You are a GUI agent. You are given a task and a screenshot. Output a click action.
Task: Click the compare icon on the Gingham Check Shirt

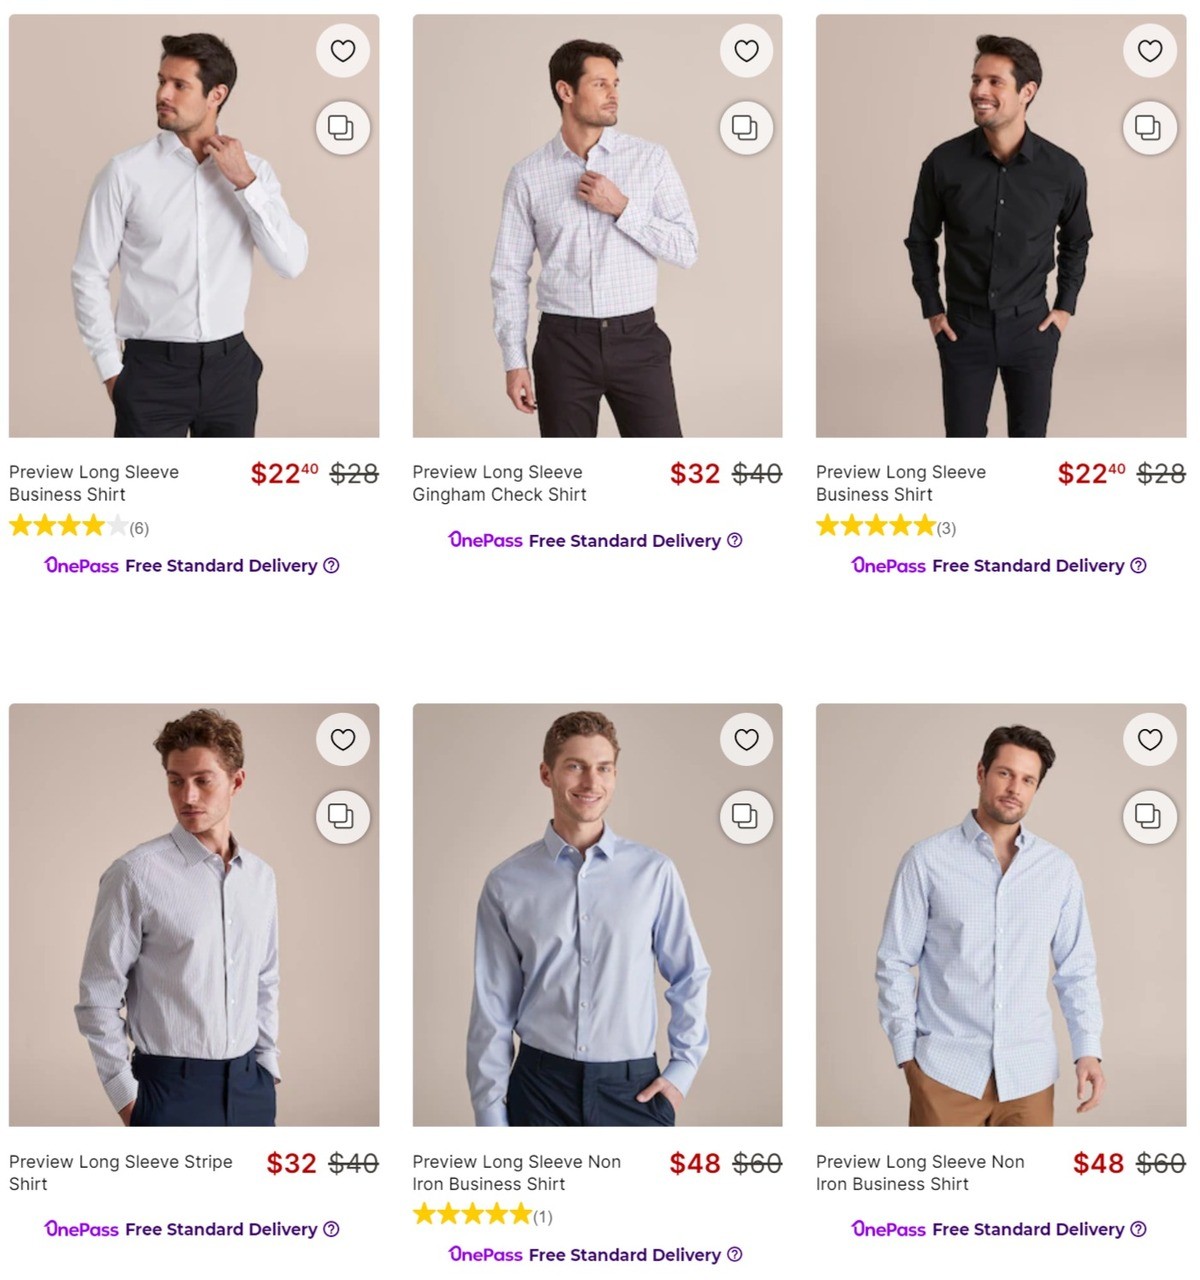coord(746,128)
